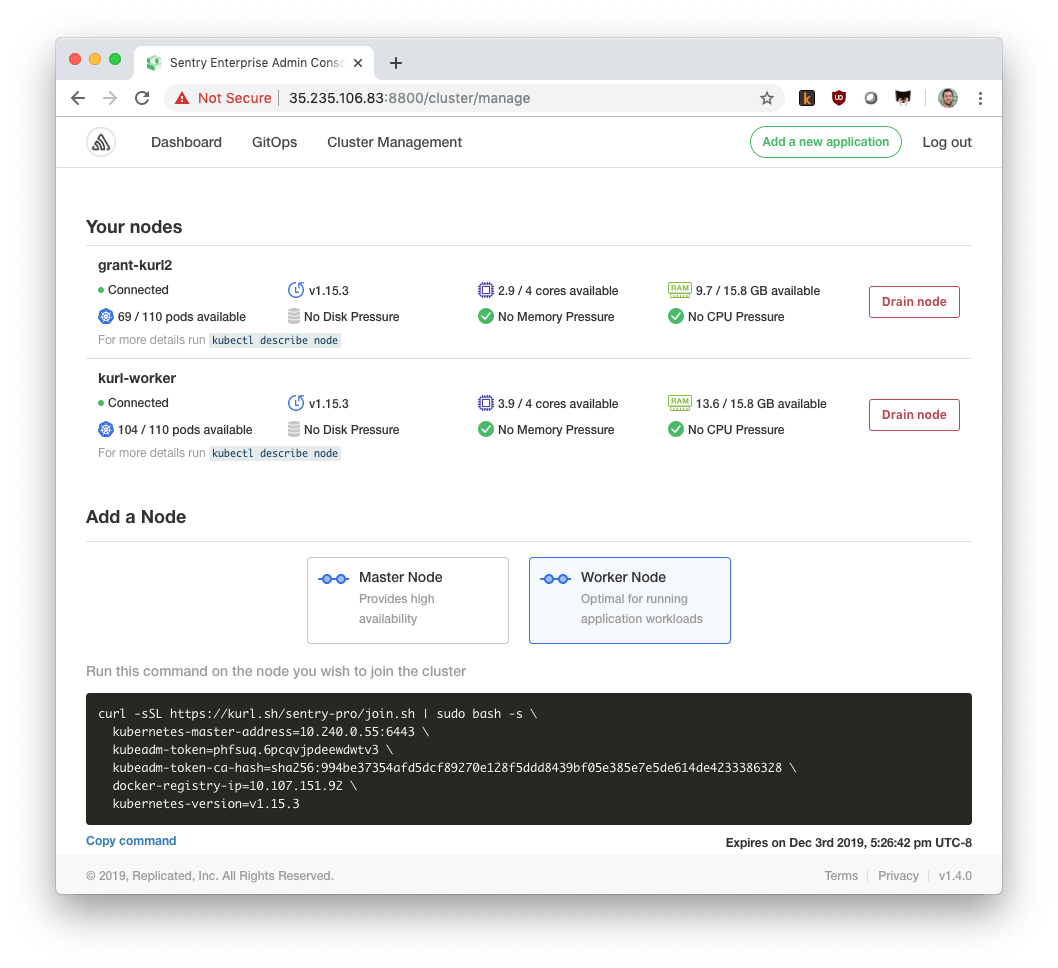Click the memory pressure checkmark for grant-kurl2
The image size is (1058, 968).
point(486,316)
